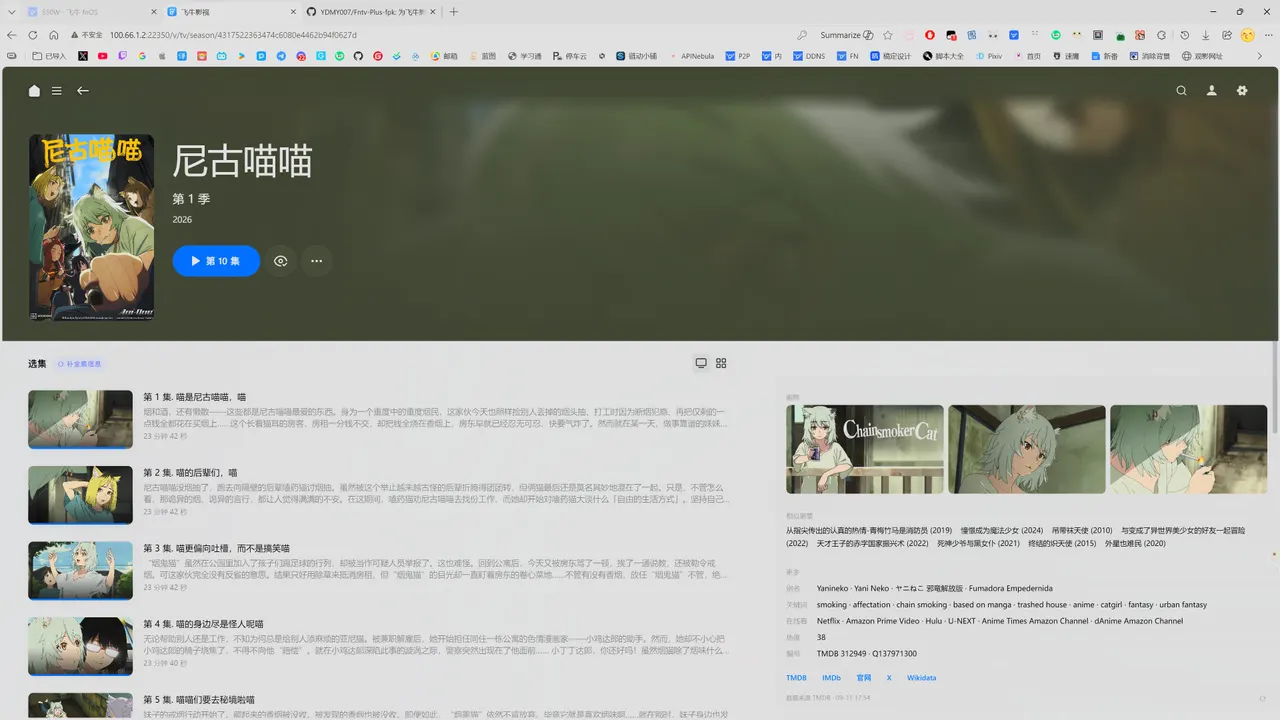Screen dimensions: 1280x720
Task: Open the hamburger menu in app header
Action: pyautogui.click(x=57, y=91)
